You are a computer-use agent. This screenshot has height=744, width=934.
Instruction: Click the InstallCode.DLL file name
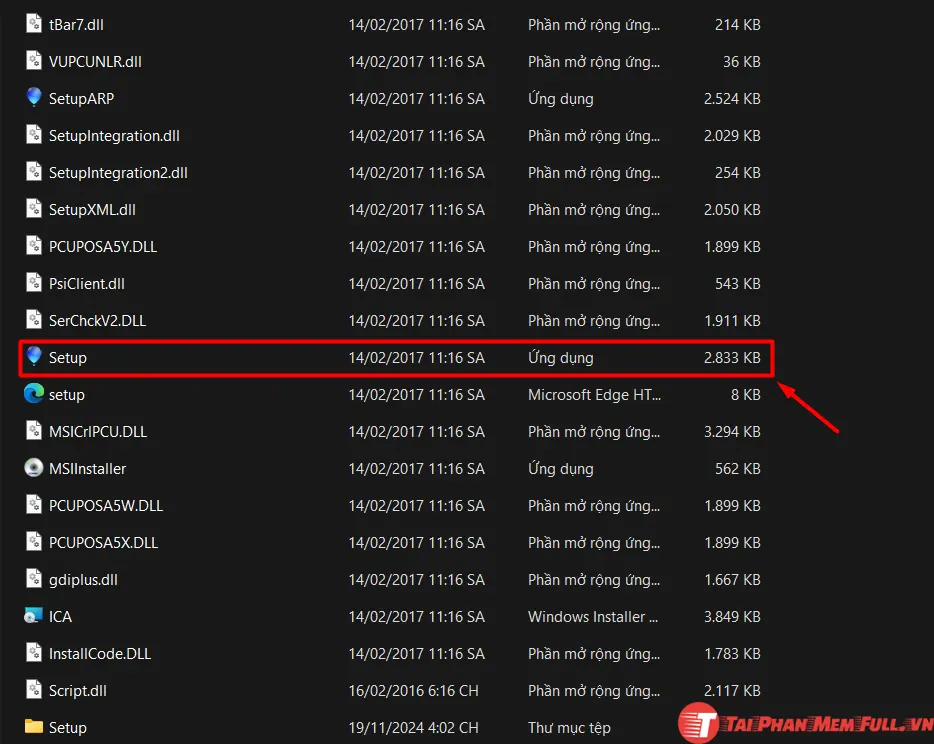point(100,653)
